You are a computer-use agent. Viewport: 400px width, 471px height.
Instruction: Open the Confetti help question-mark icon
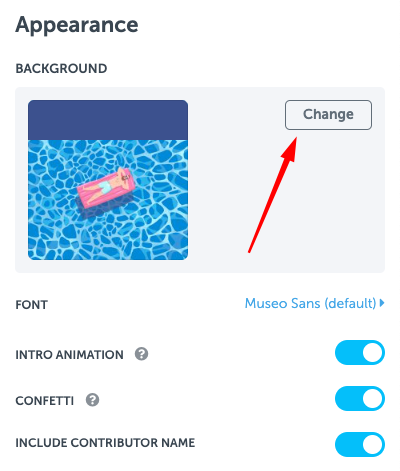tap(92, 400)
